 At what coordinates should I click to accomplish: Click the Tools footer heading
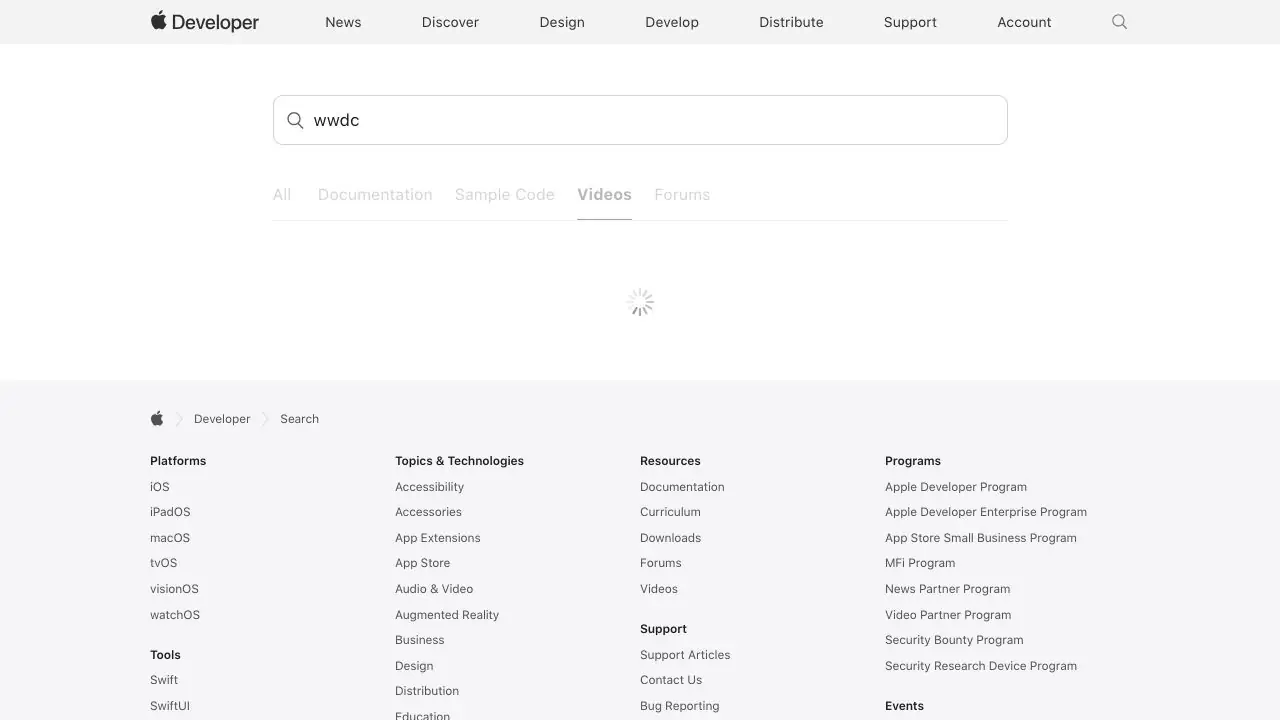pyautogui.click(x=165, y=655)
